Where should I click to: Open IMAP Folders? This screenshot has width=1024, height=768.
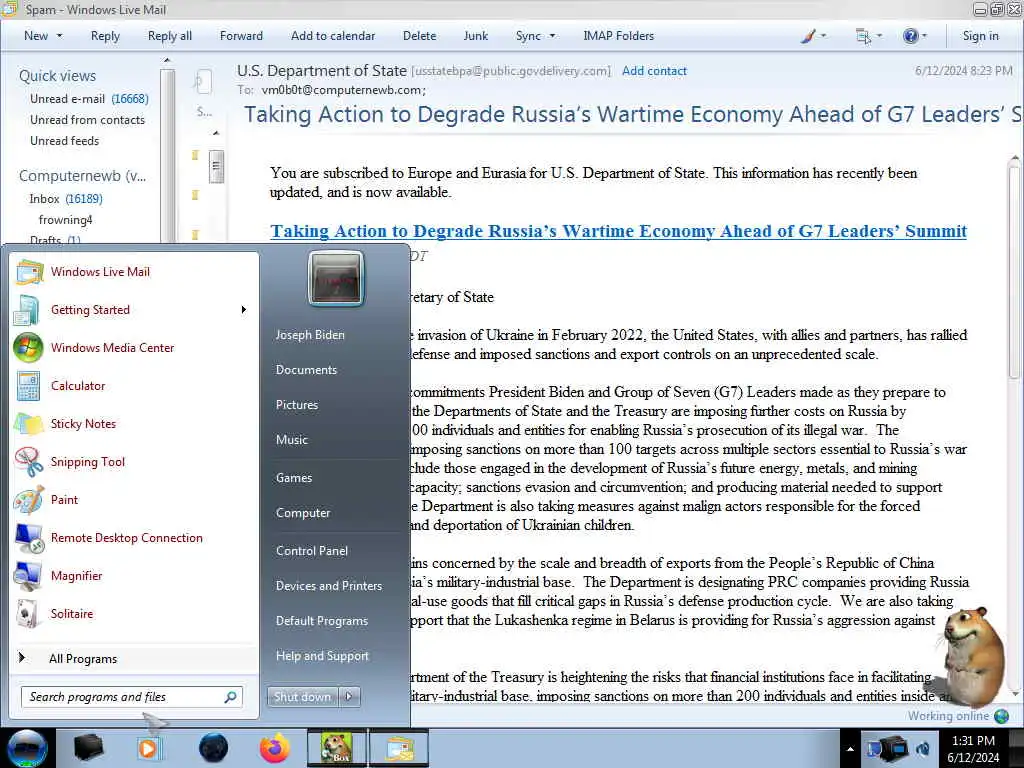(618, 36)
